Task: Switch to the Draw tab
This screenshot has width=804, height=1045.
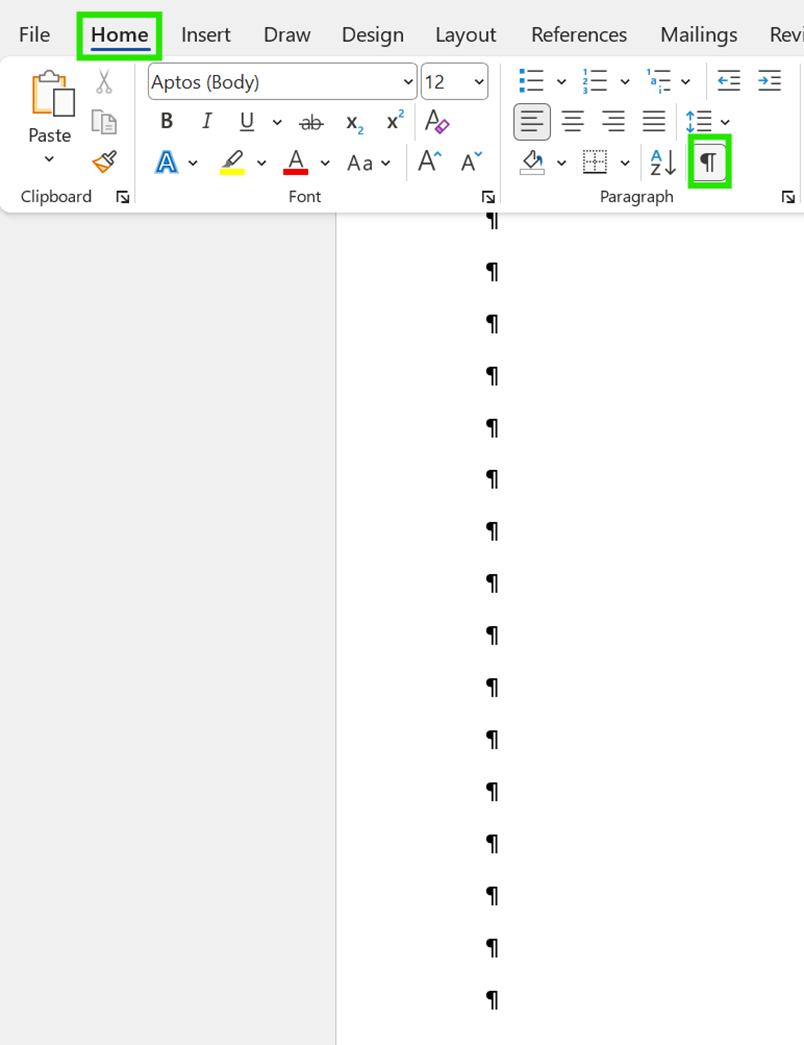Action: 287,35
